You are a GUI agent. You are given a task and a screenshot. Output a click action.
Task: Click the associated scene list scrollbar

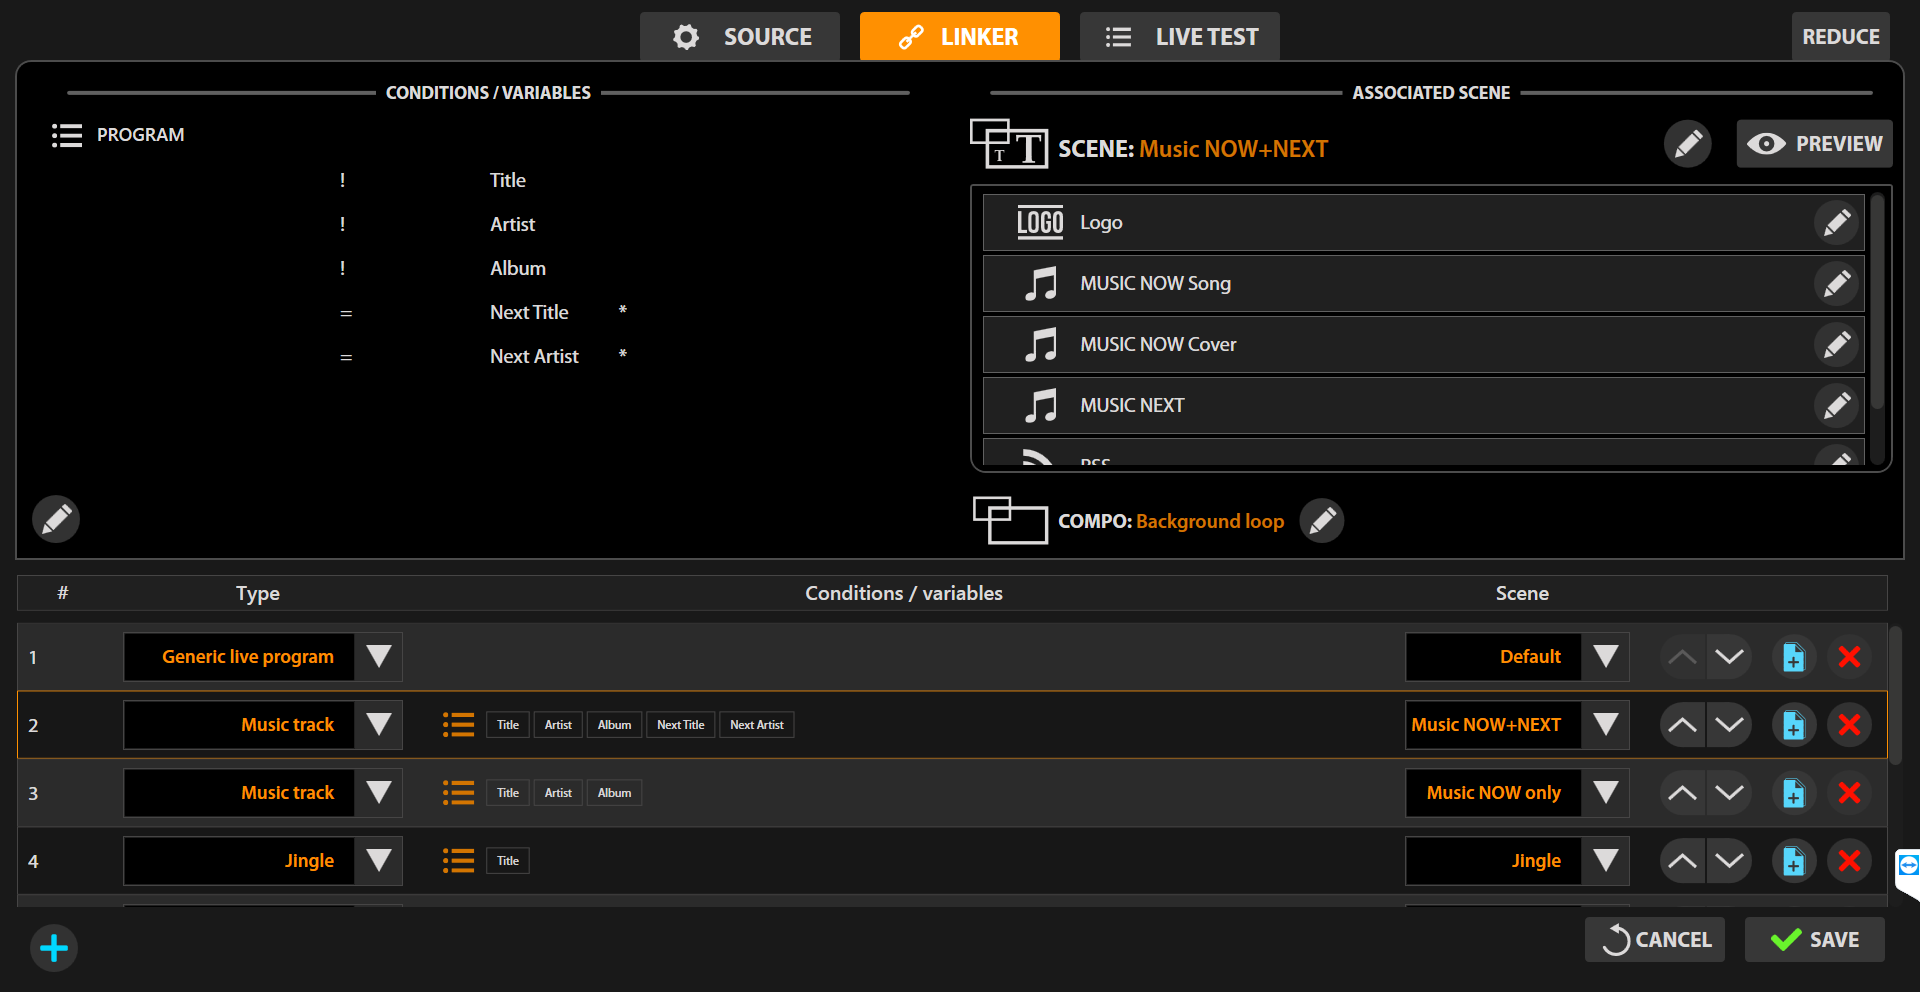[x=1877, y=302]
